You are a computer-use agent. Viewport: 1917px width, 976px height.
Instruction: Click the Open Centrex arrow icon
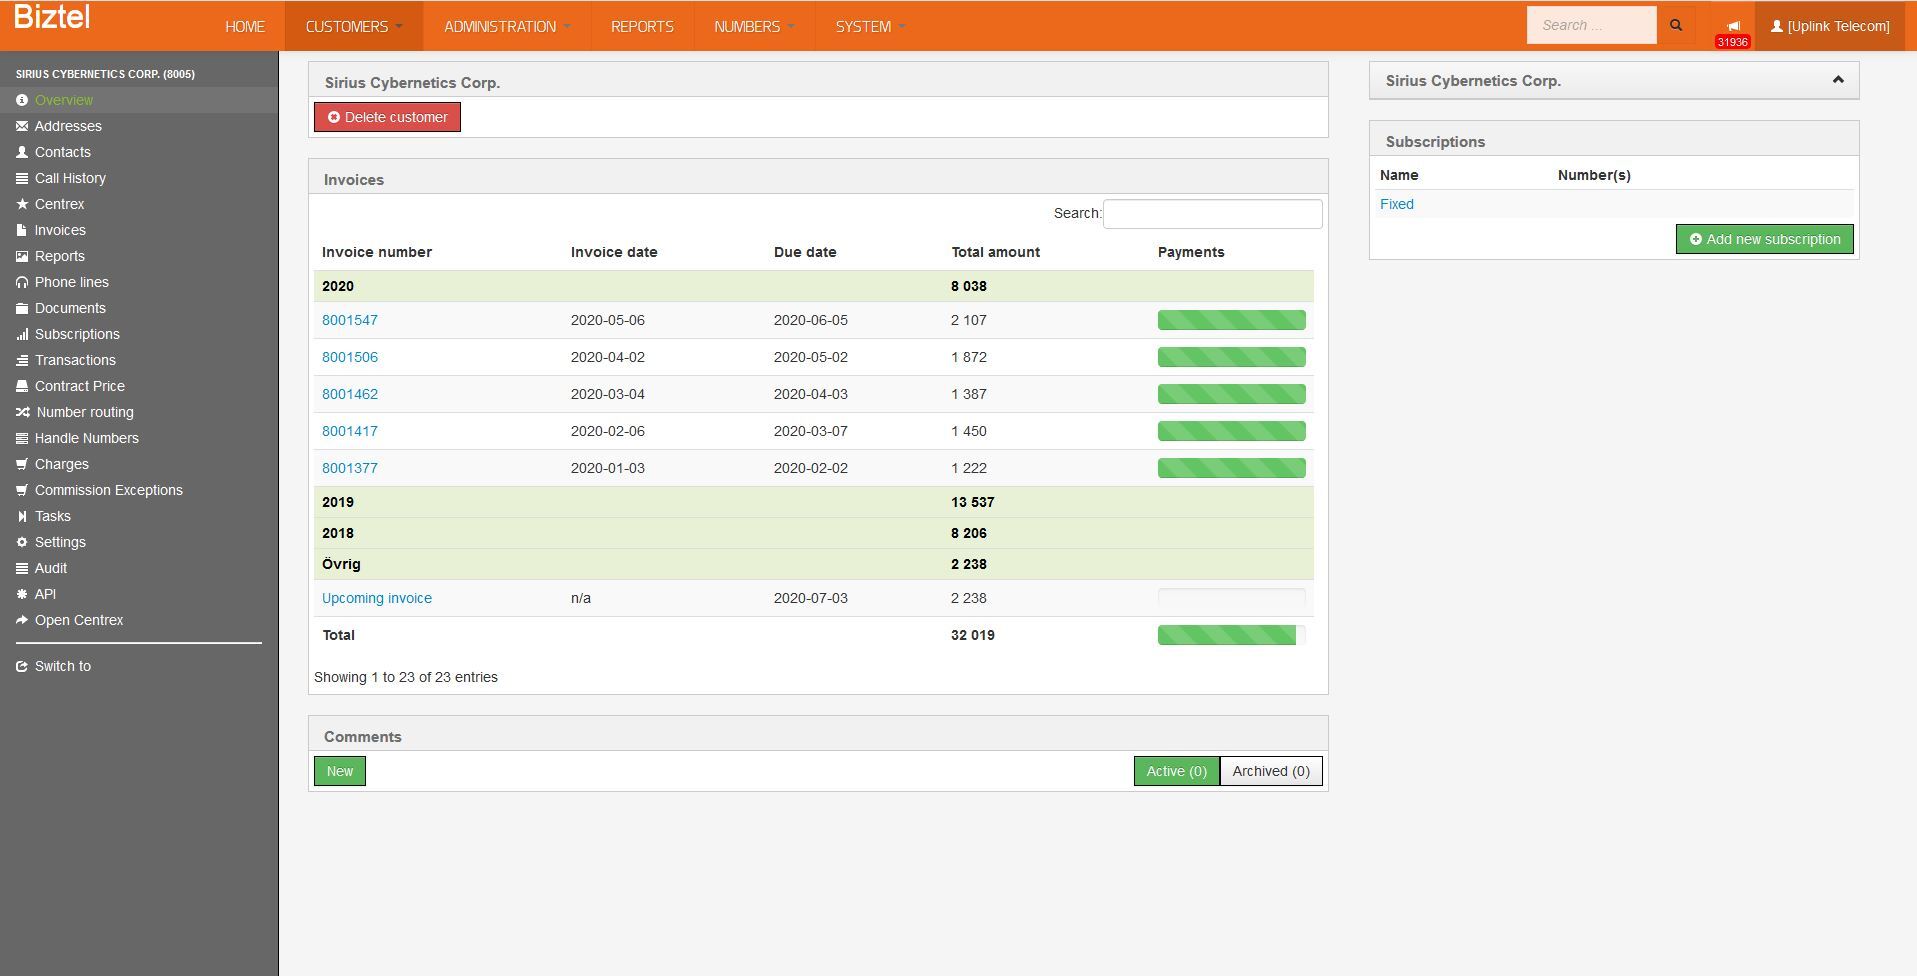(22, 620)
